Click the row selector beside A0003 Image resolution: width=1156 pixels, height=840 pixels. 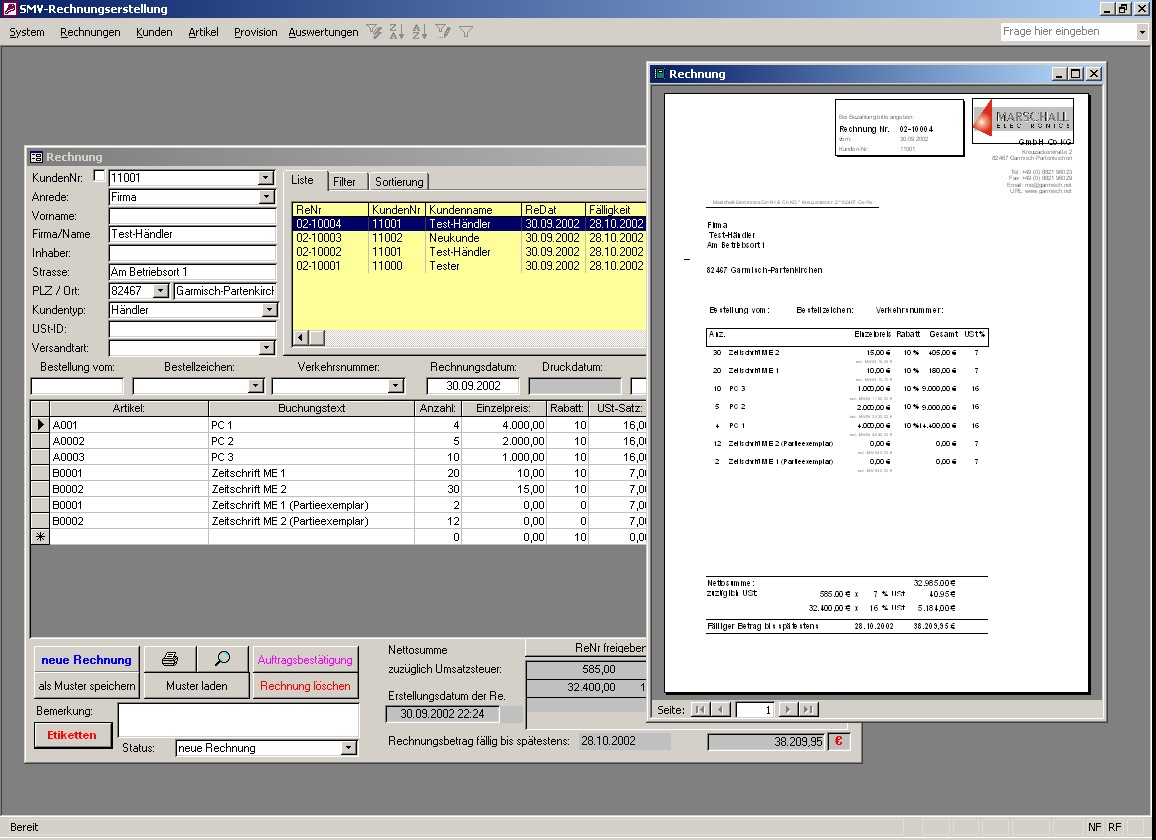pos(41,457)
